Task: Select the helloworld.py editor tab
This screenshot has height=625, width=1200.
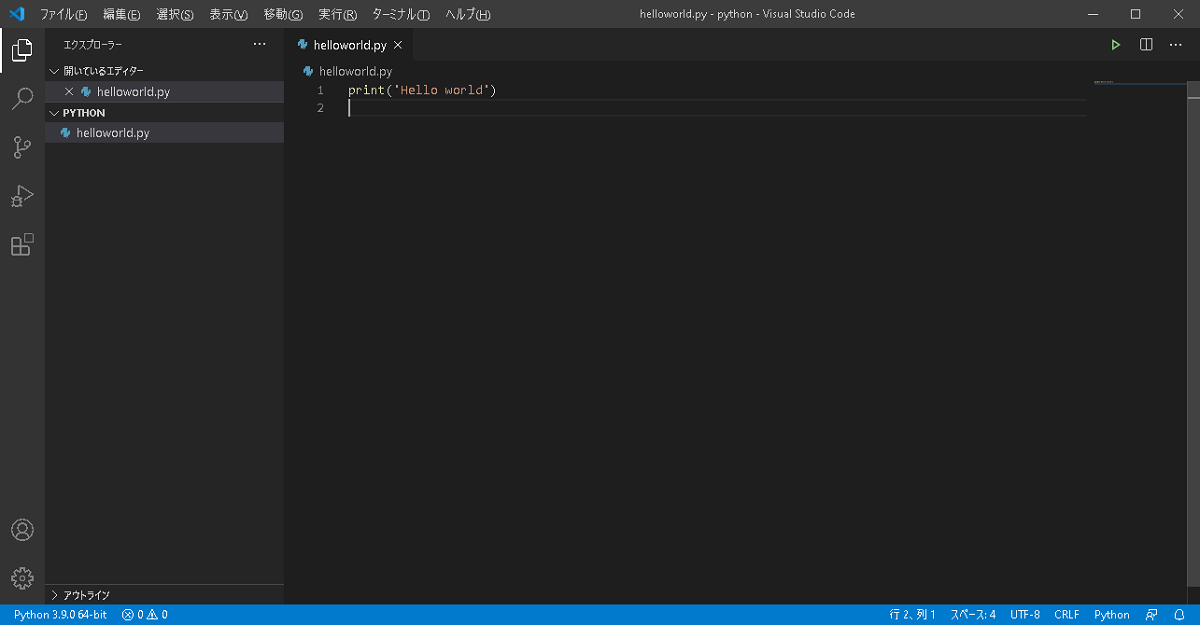Action: (349, 44)
